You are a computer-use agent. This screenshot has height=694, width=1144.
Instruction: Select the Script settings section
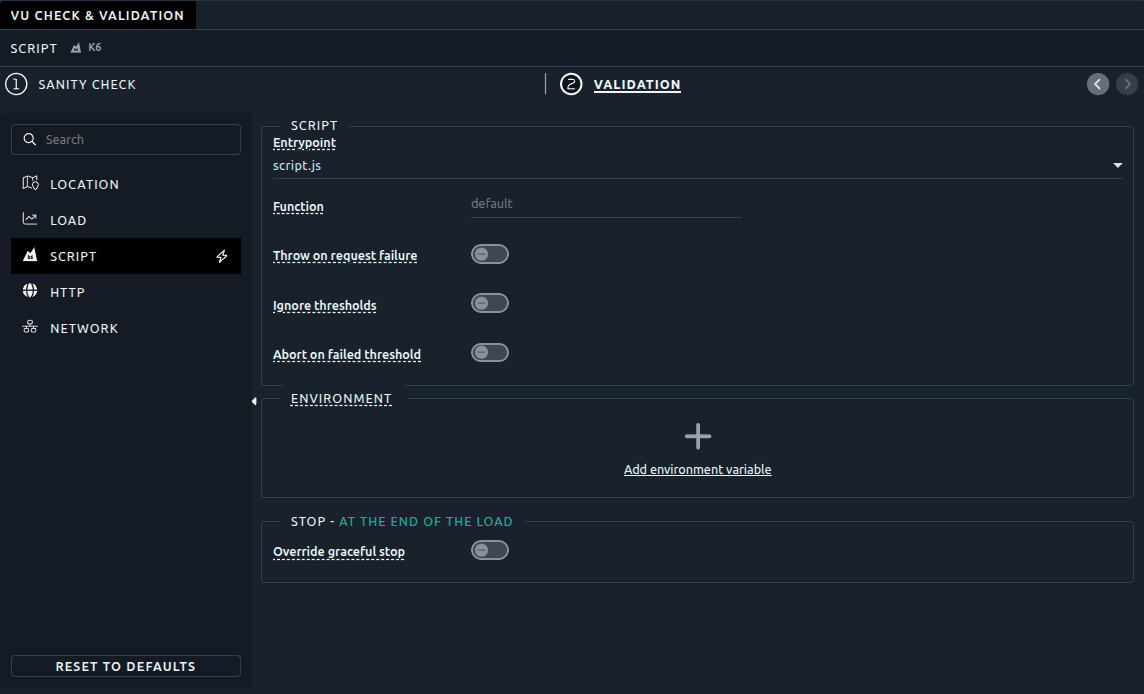125,256
